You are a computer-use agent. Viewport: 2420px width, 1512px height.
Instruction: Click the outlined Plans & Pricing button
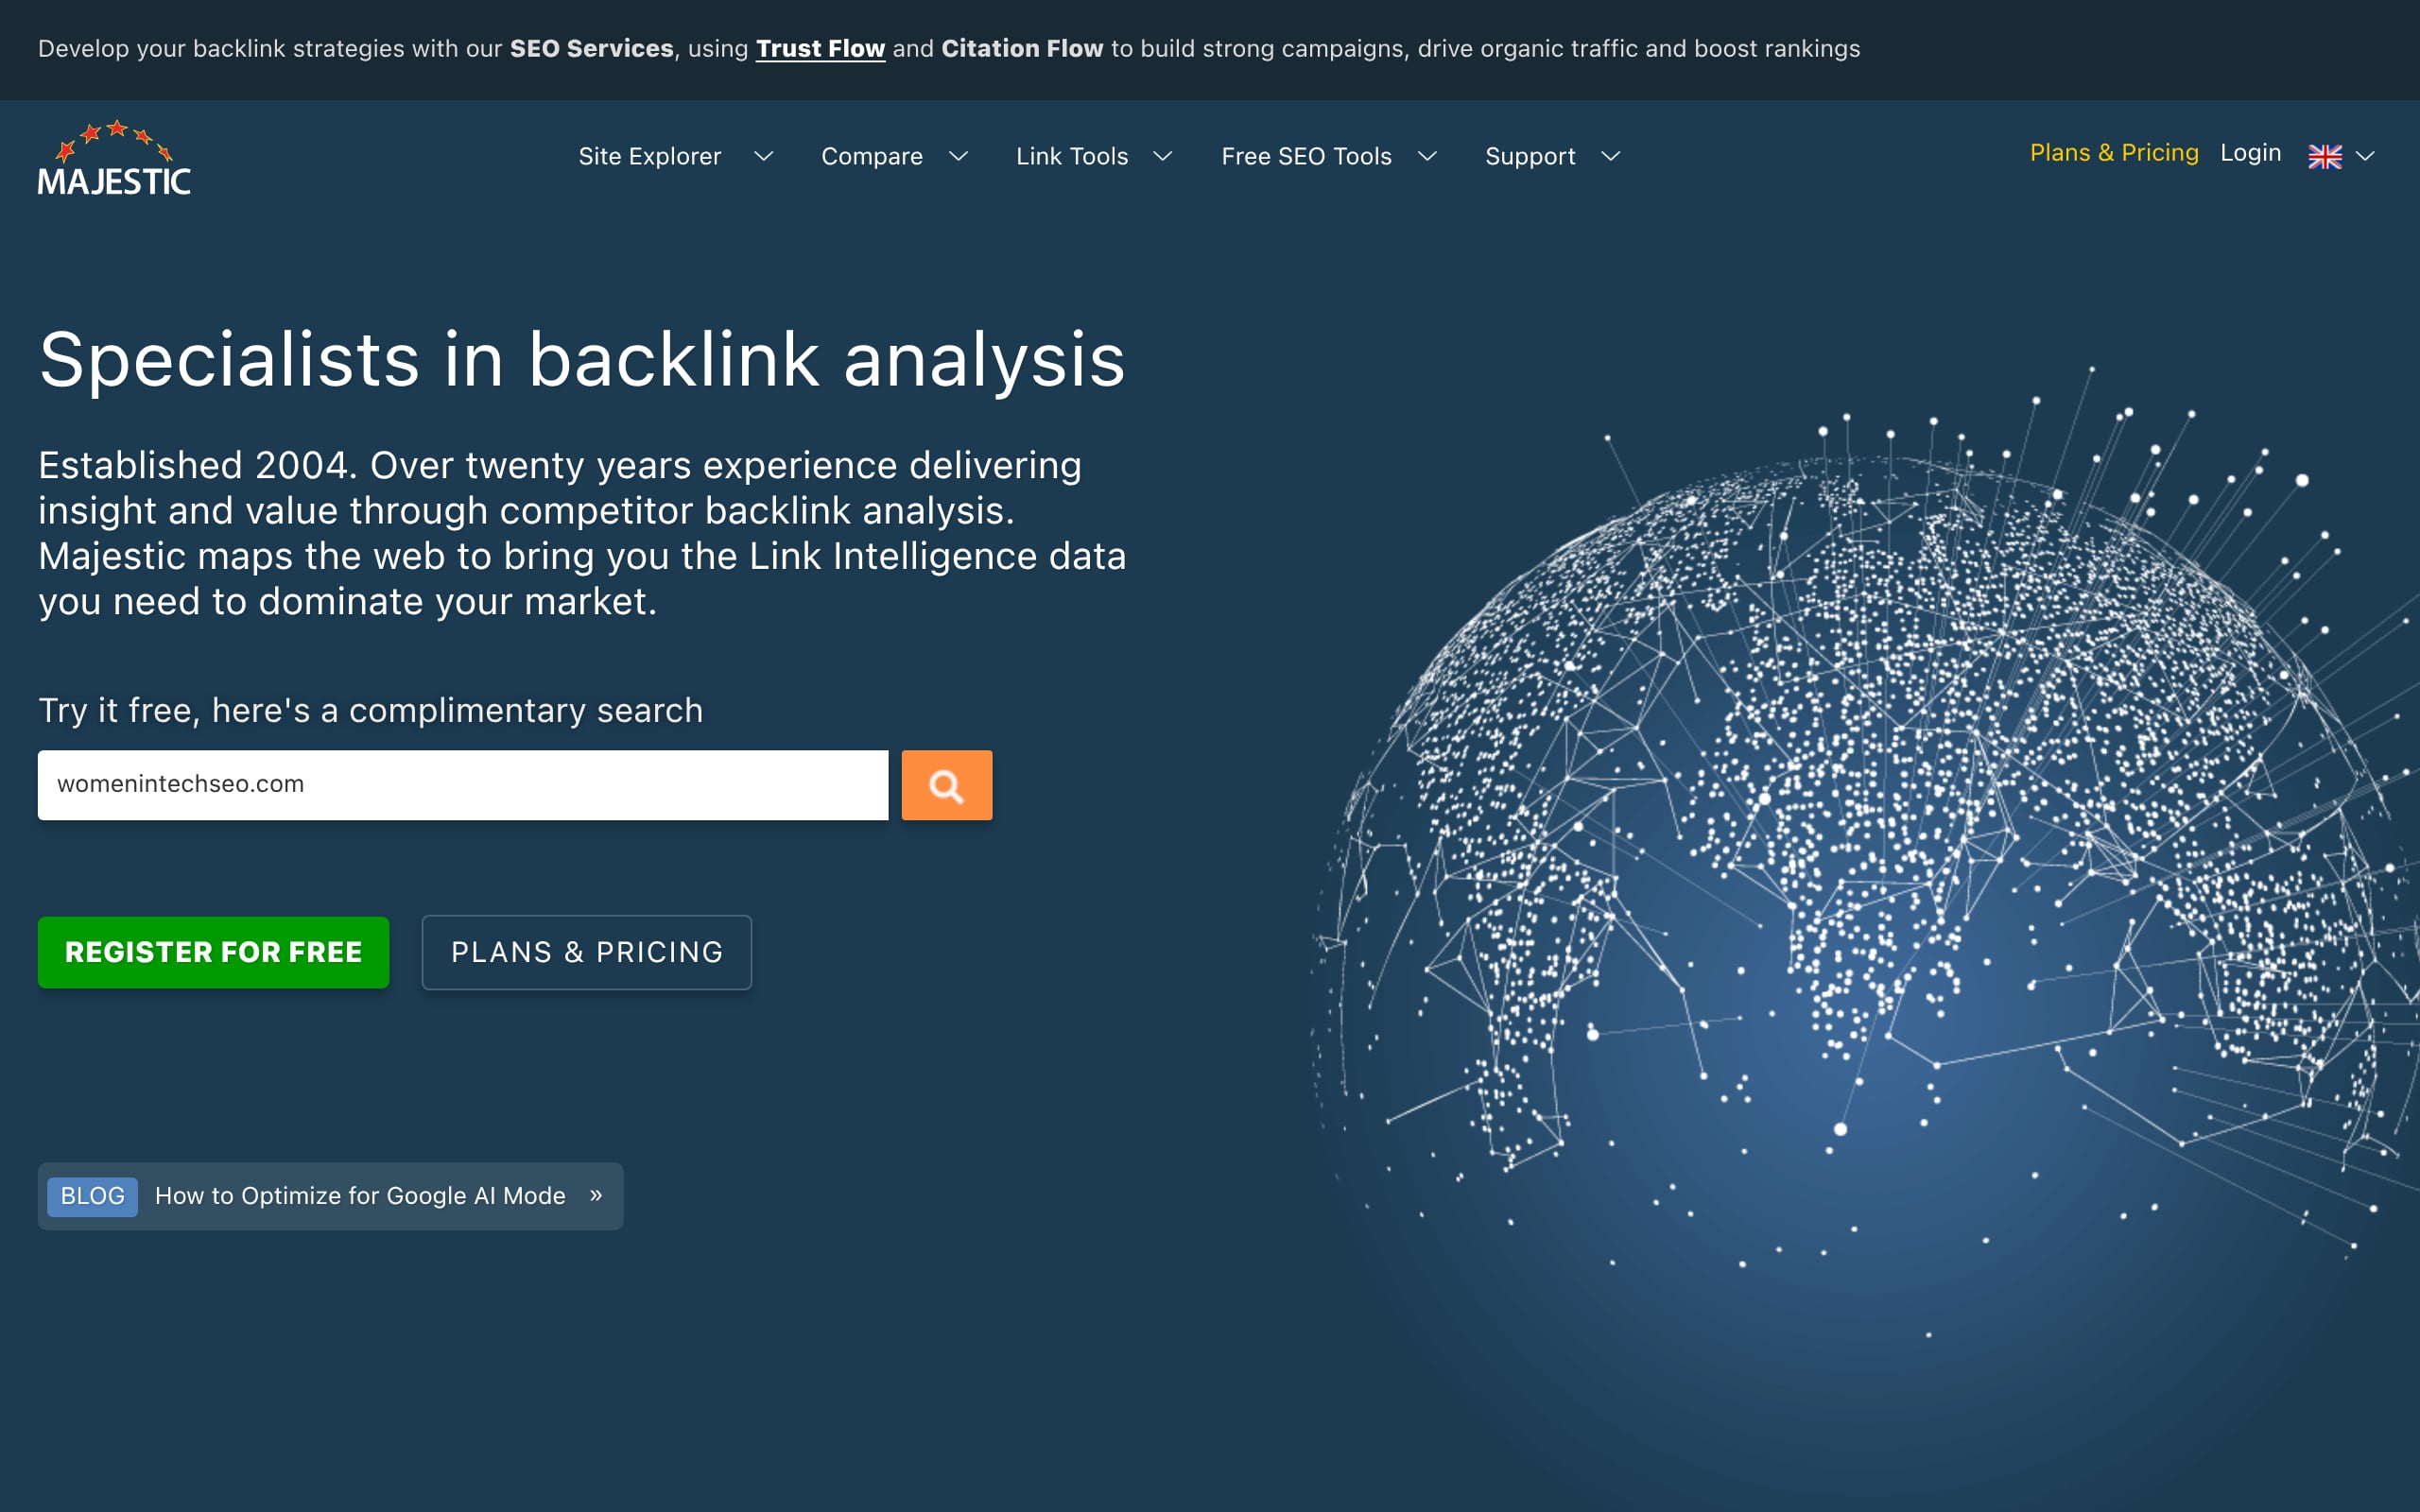(586, 952)
